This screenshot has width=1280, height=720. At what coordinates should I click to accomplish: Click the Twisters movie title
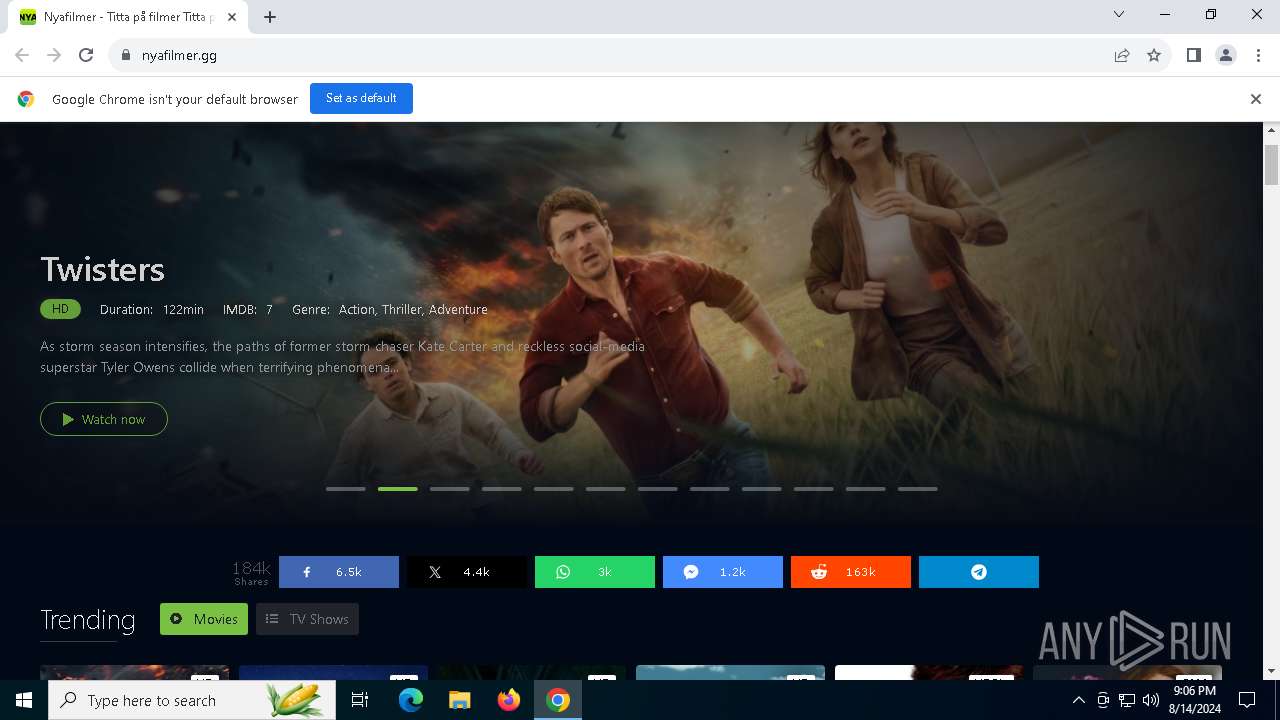tap(102, 269)
